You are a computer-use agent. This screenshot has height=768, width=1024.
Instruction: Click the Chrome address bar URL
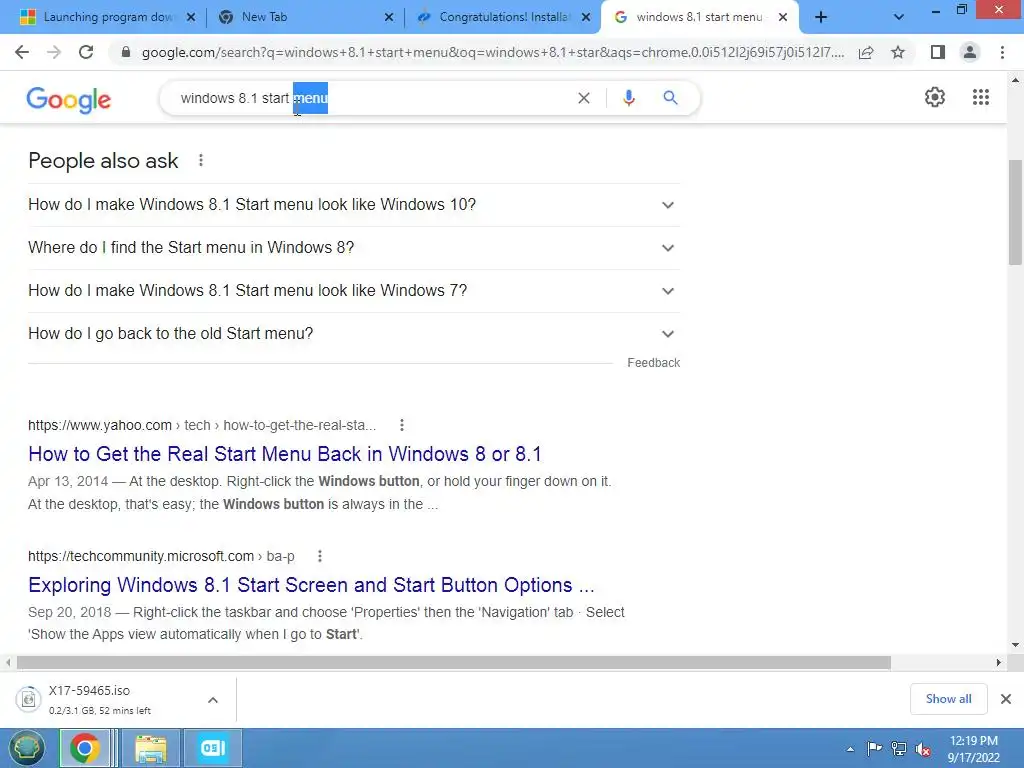pos(492,52)
